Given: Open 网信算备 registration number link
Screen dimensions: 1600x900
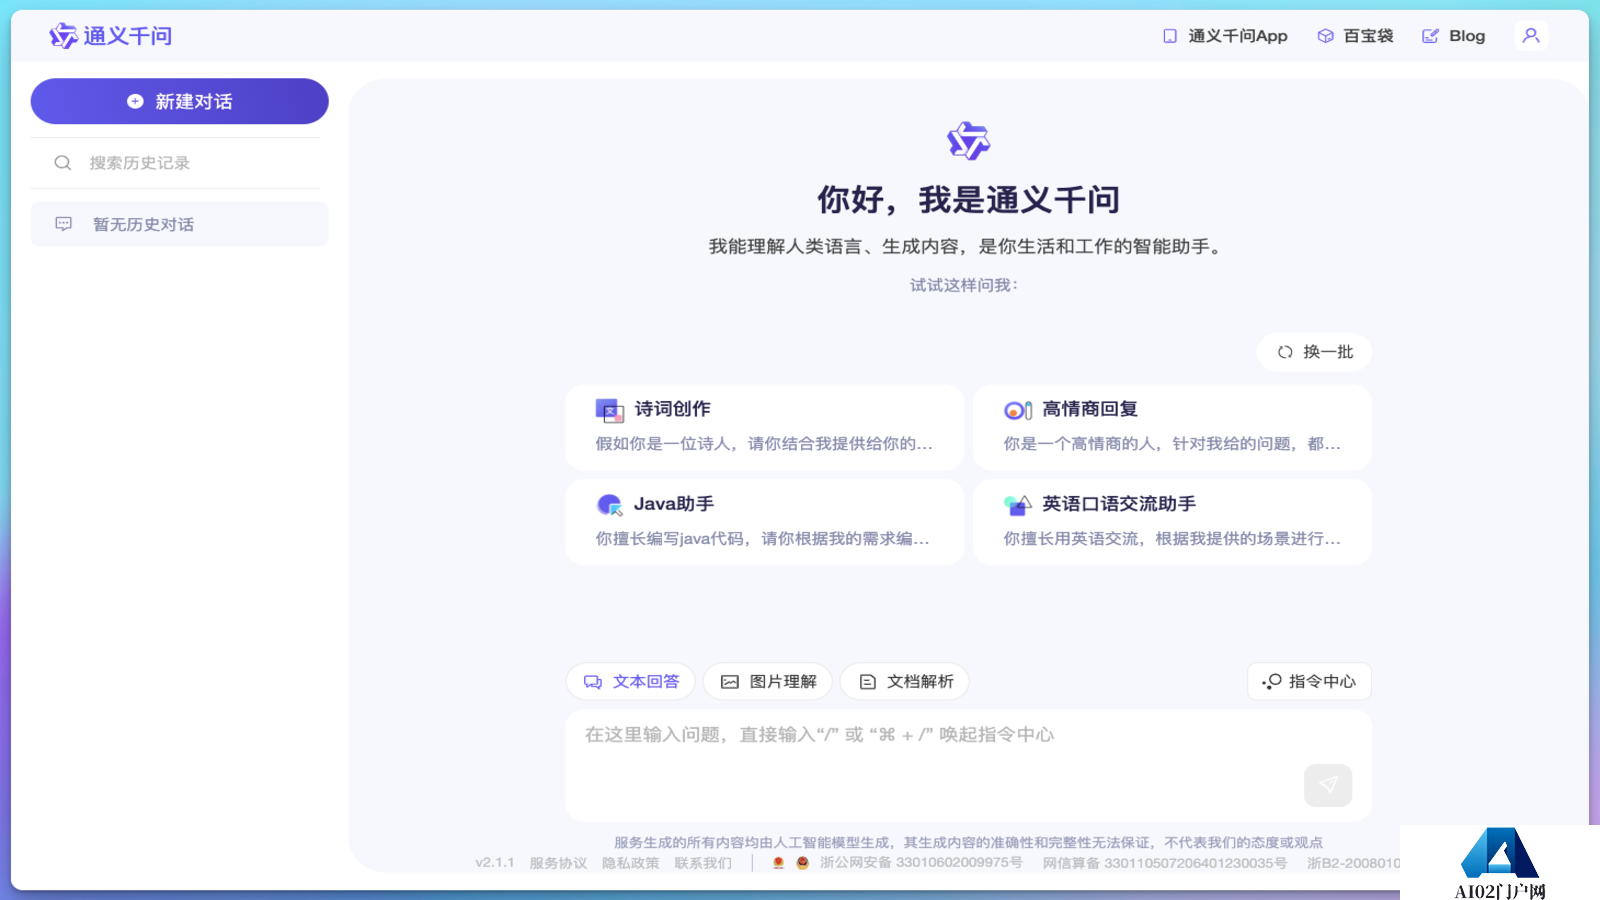Looking at the screenshot, I should (1165, 863).
